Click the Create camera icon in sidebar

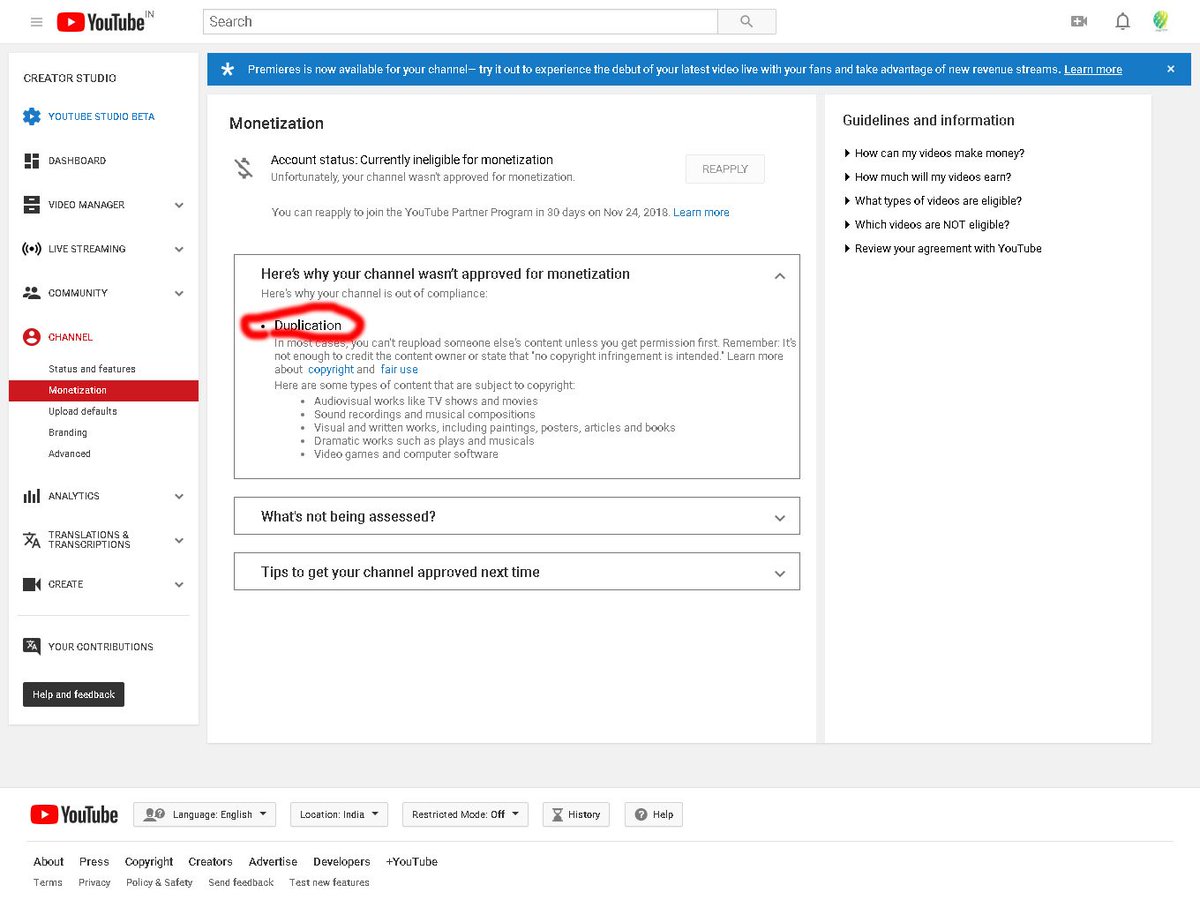pyautogui.click(x=32, y=584)
